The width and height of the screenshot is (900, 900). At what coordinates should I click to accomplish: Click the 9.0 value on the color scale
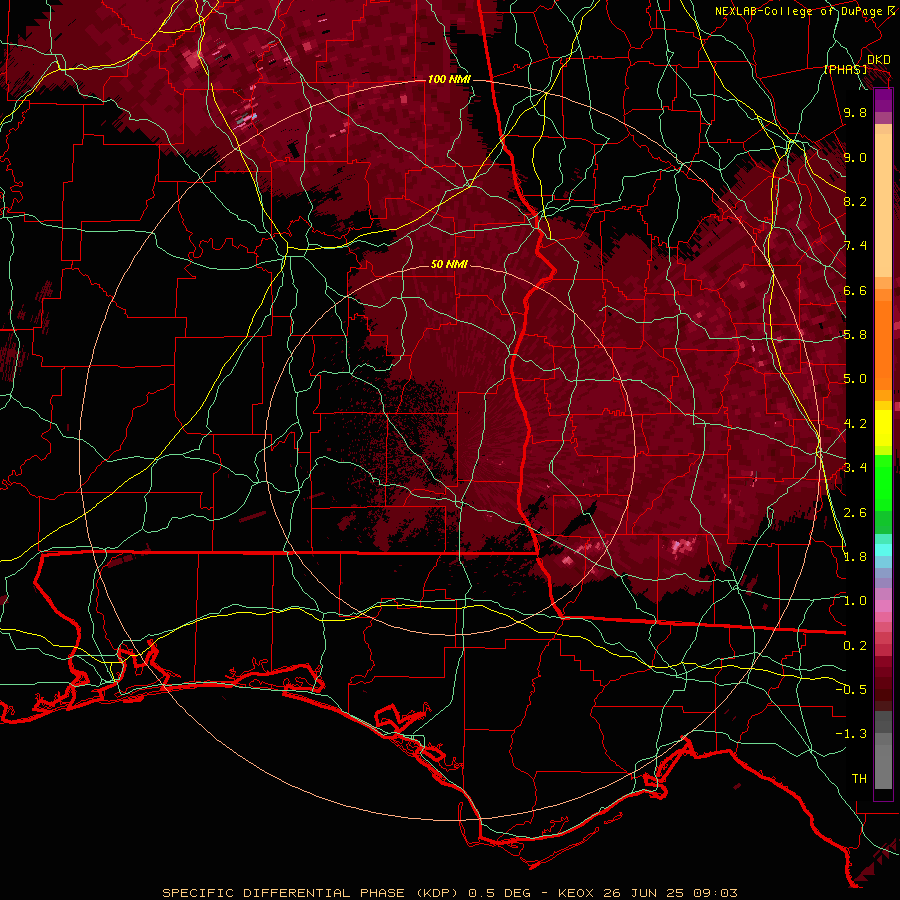855,157
